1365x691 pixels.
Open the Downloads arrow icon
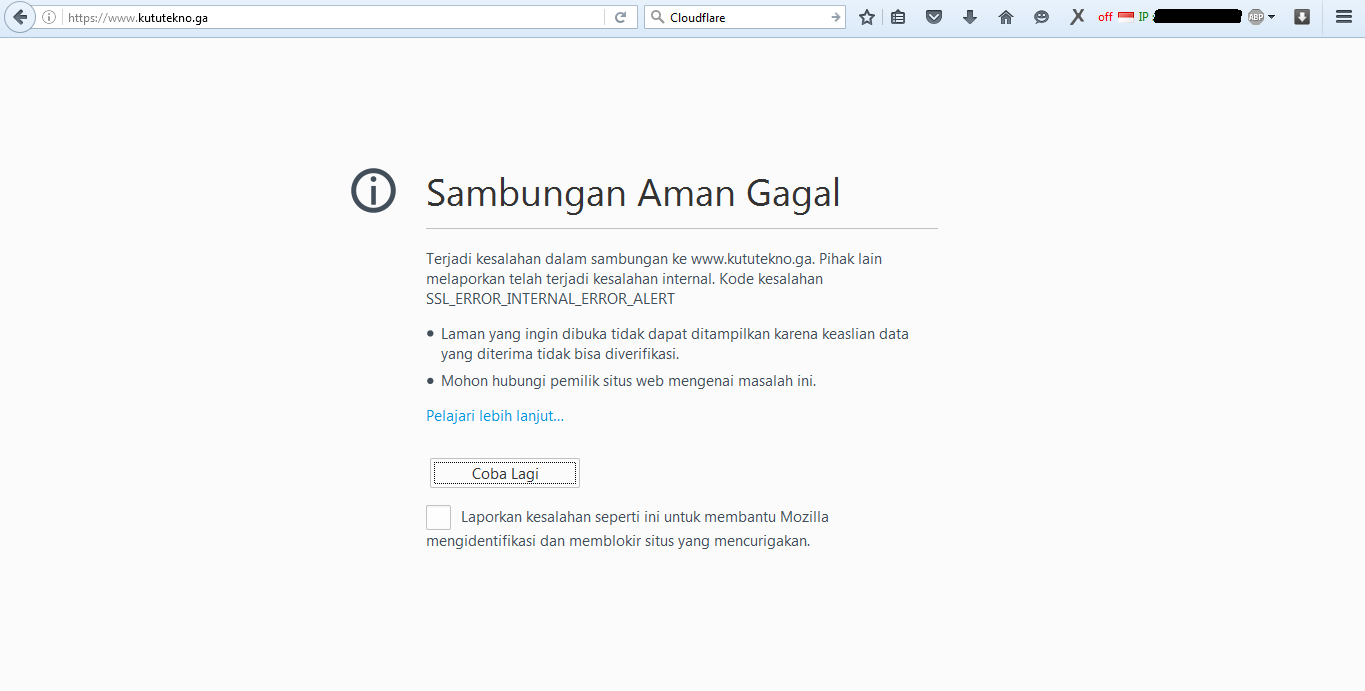(x=969, y=17)
